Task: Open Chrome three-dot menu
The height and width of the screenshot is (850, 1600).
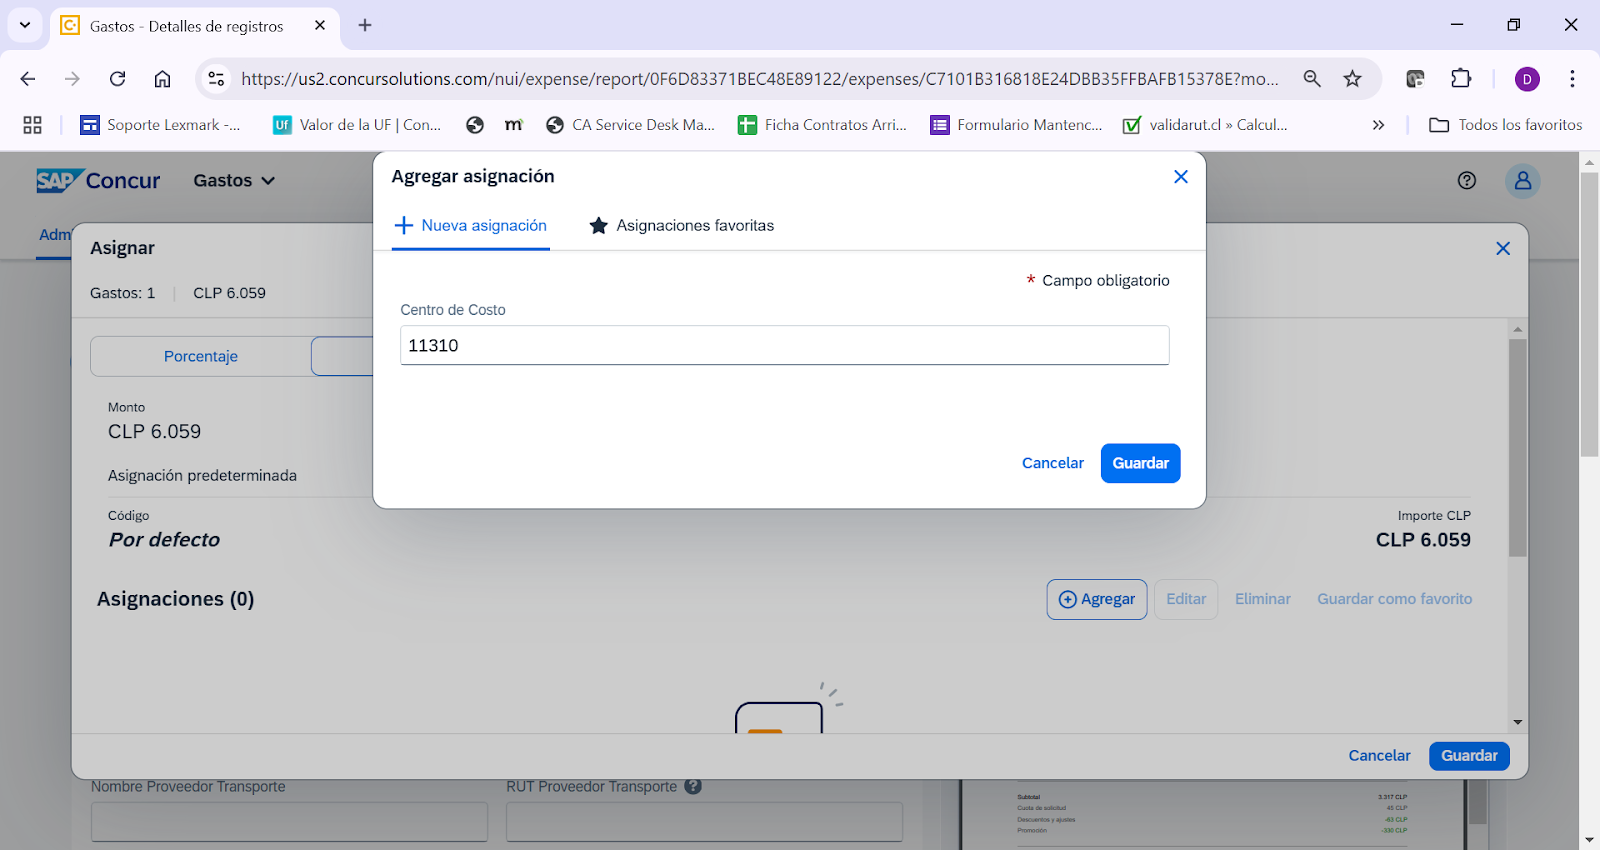Action: click(x=1572, y=79)
